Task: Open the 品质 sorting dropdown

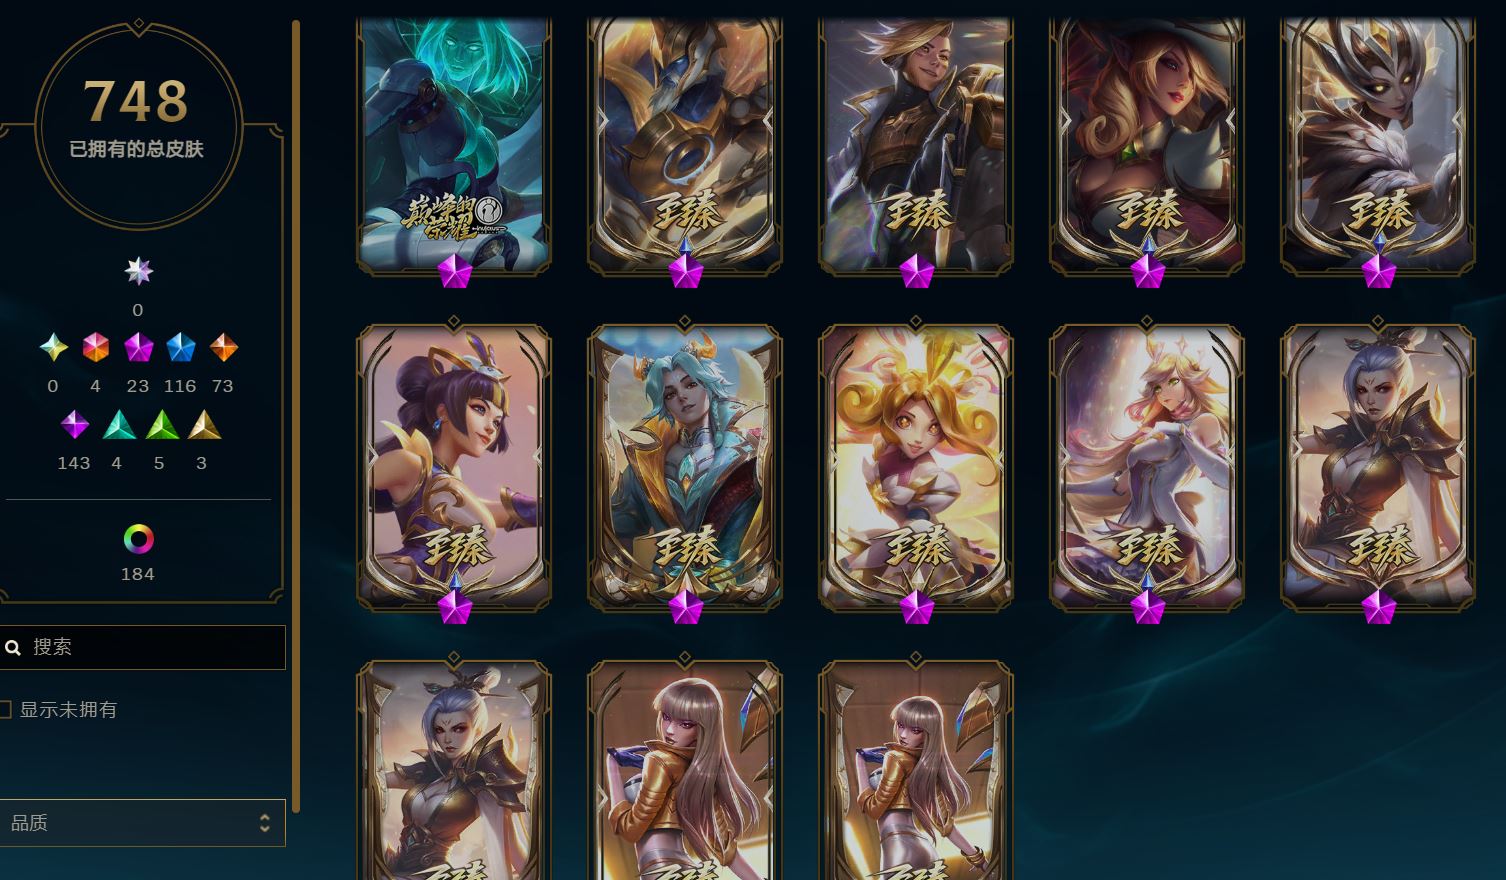Action: coord(142,823)
